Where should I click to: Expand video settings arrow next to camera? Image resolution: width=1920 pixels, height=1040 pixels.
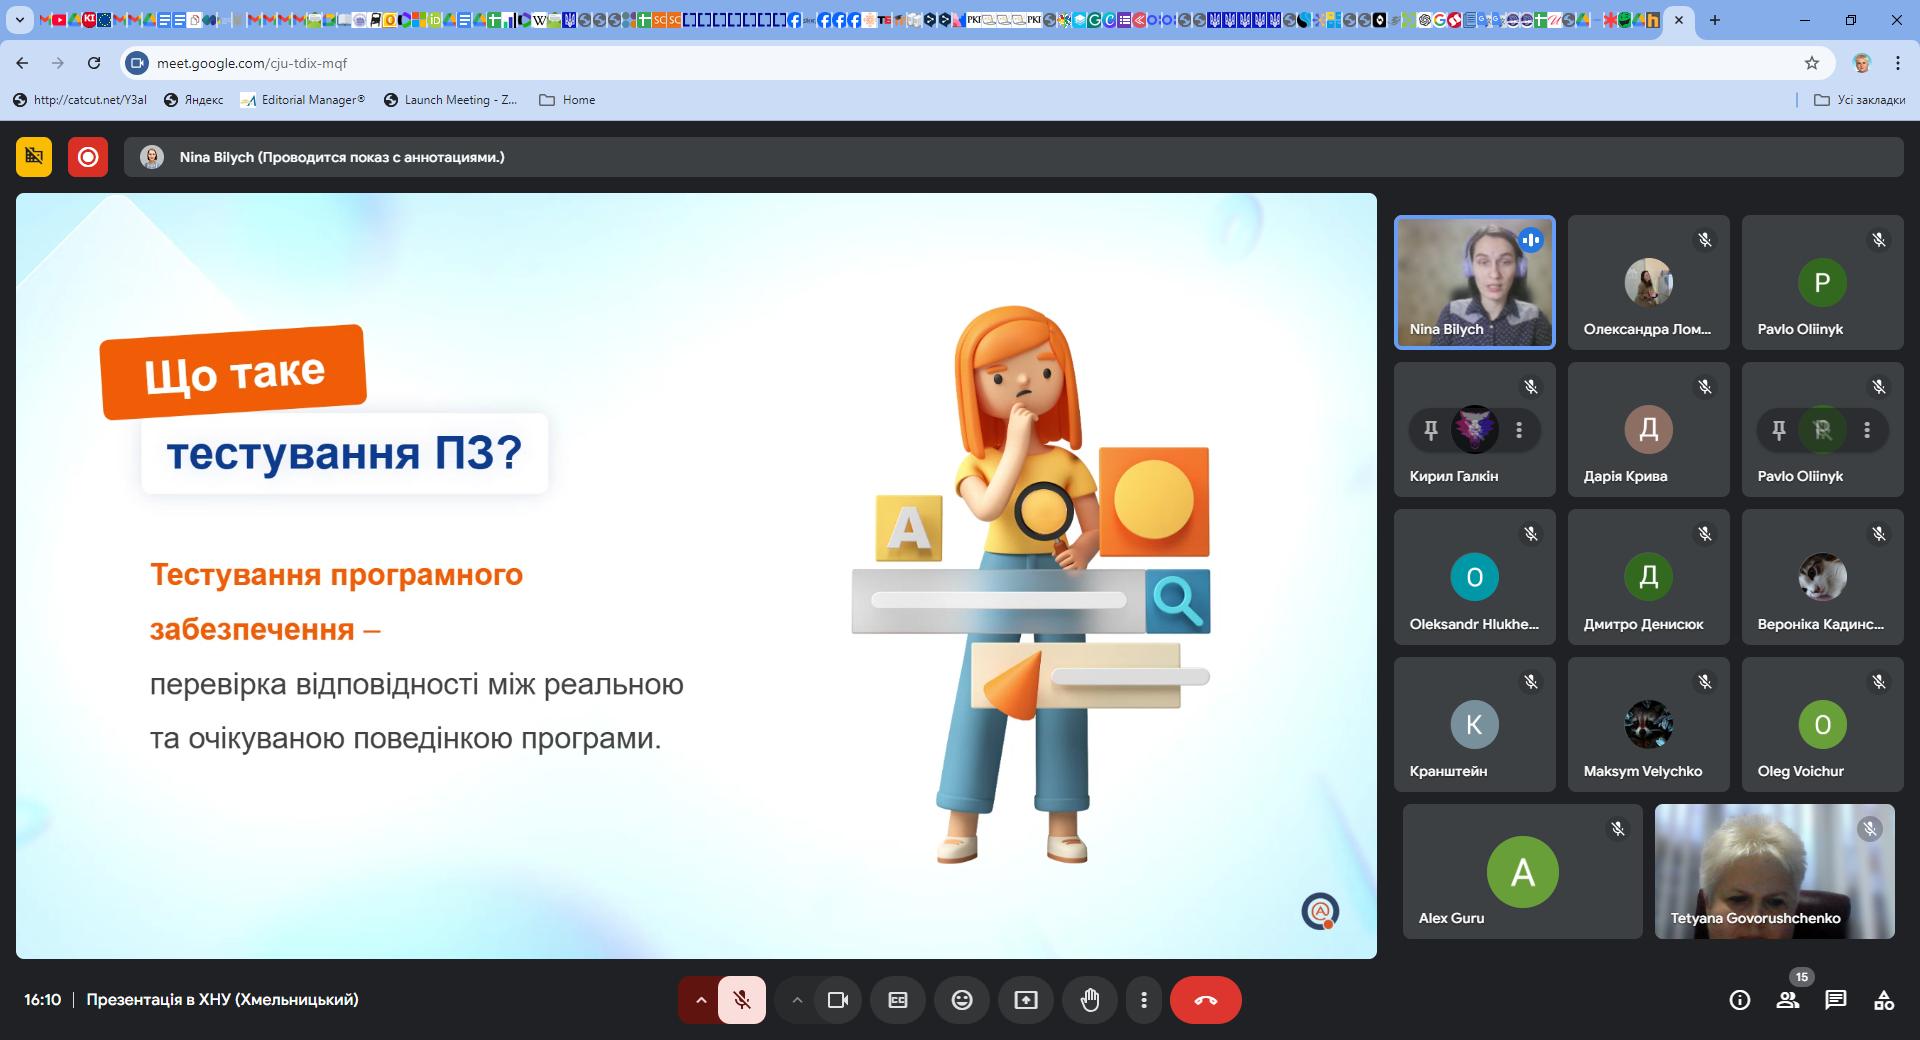click(x=797, y=1000)
